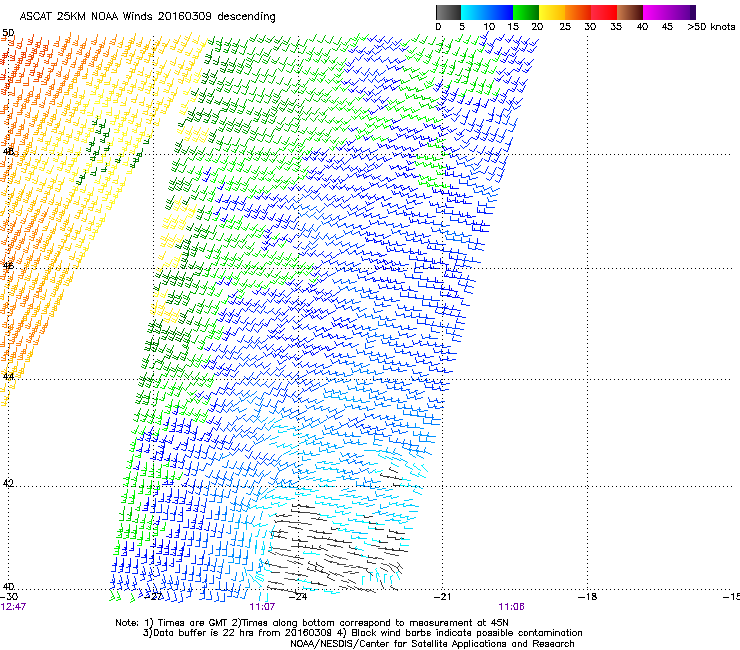Click the brown 35-40 knots legend swatch
This screenshot has width=740, height=650.
point(630,12)
